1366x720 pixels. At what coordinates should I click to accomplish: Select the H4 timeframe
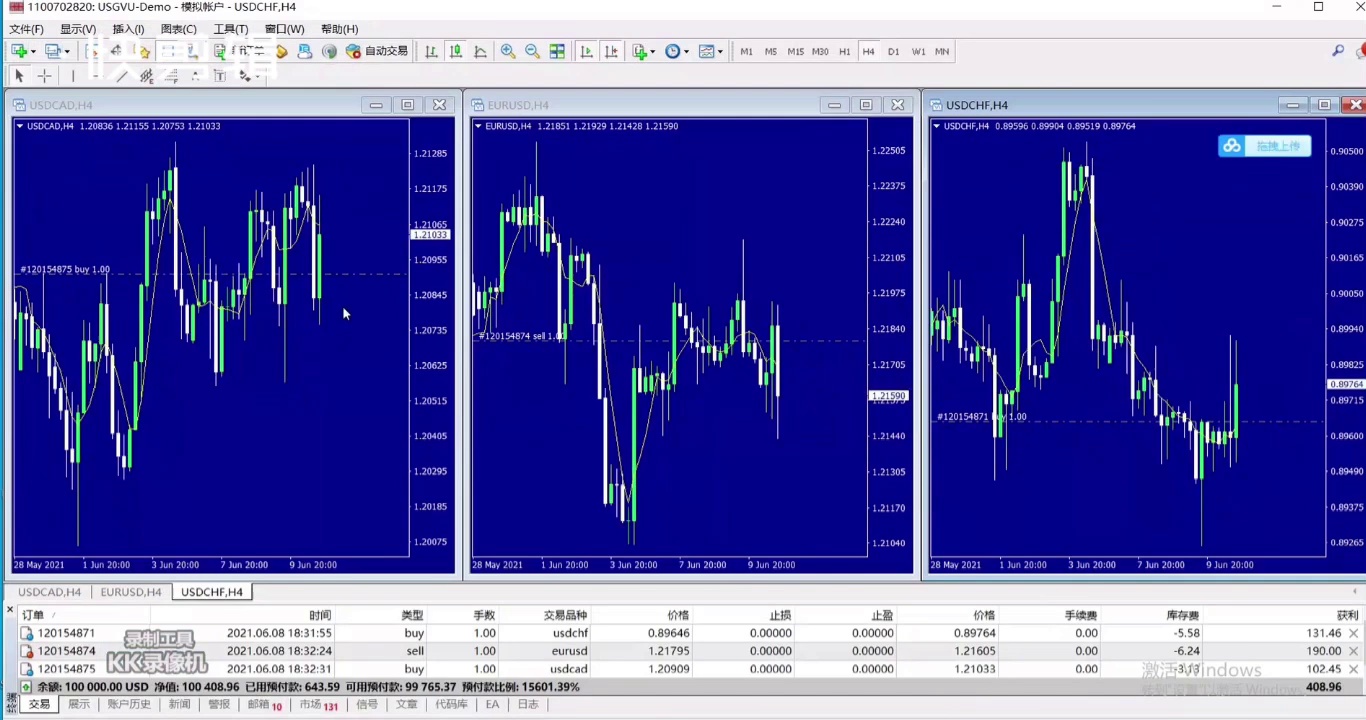pos(868,51)
